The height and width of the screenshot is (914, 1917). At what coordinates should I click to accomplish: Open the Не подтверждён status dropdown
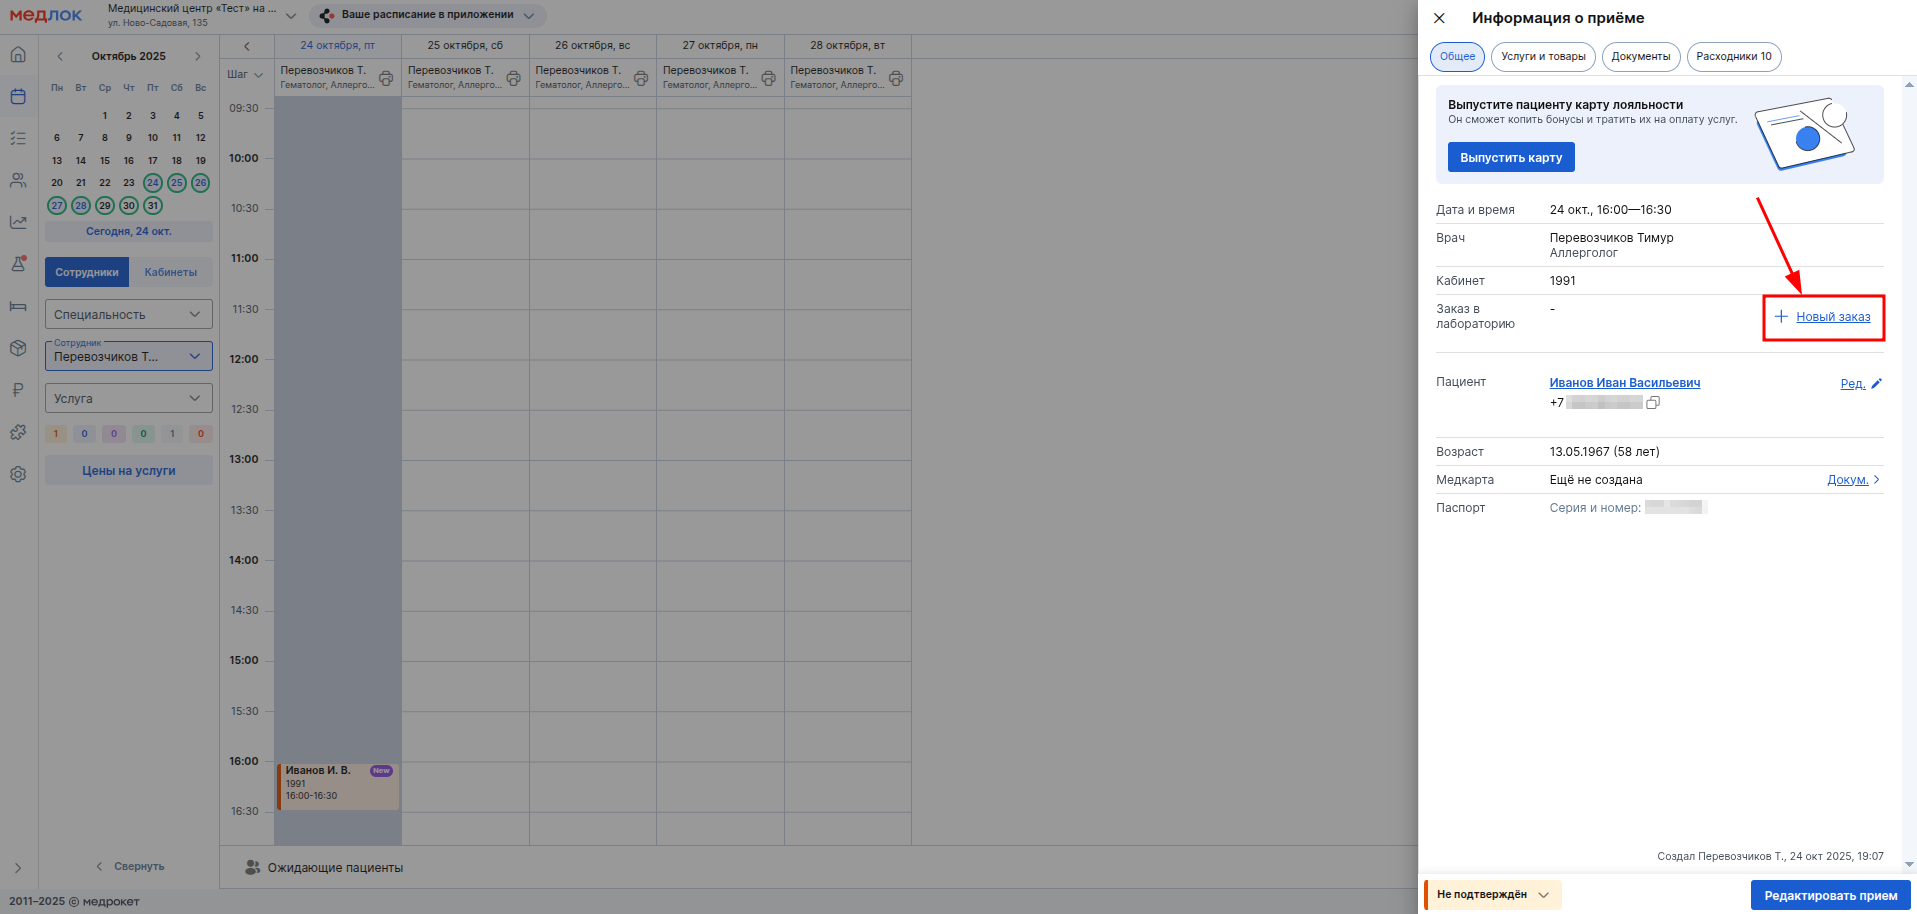[x=1492, y=895]
